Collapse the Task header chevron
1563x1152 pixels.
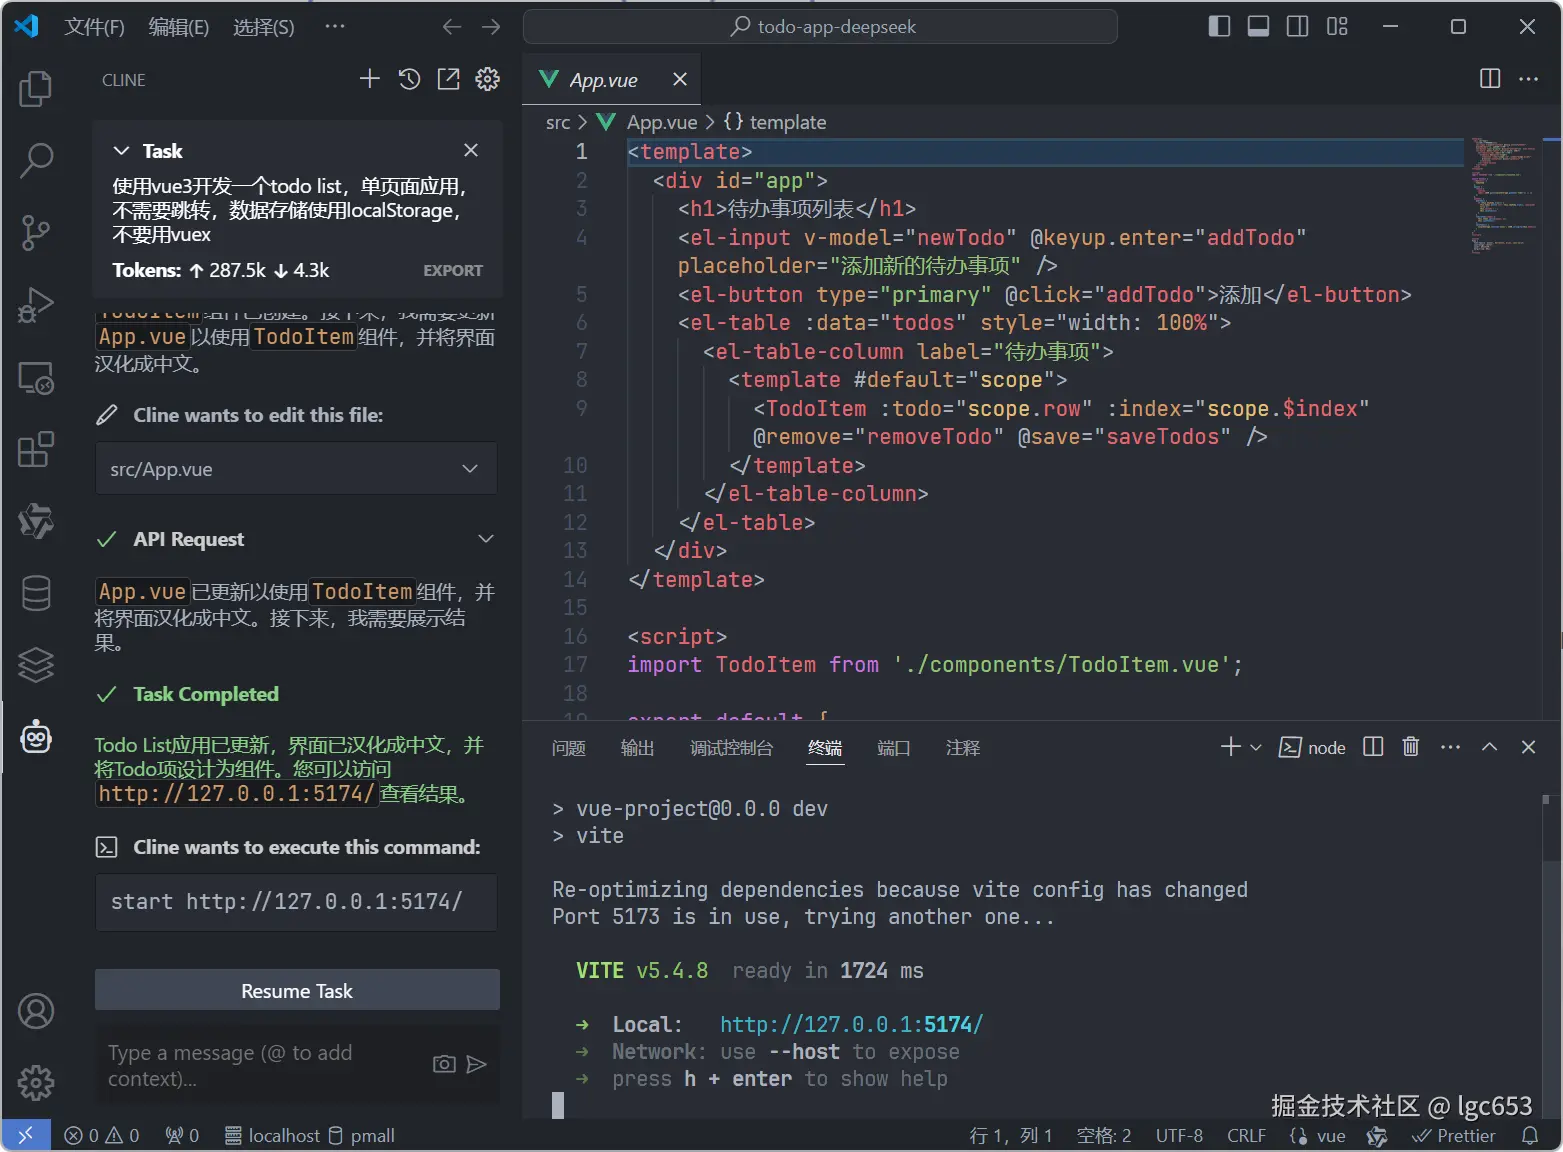click(121, 151)
